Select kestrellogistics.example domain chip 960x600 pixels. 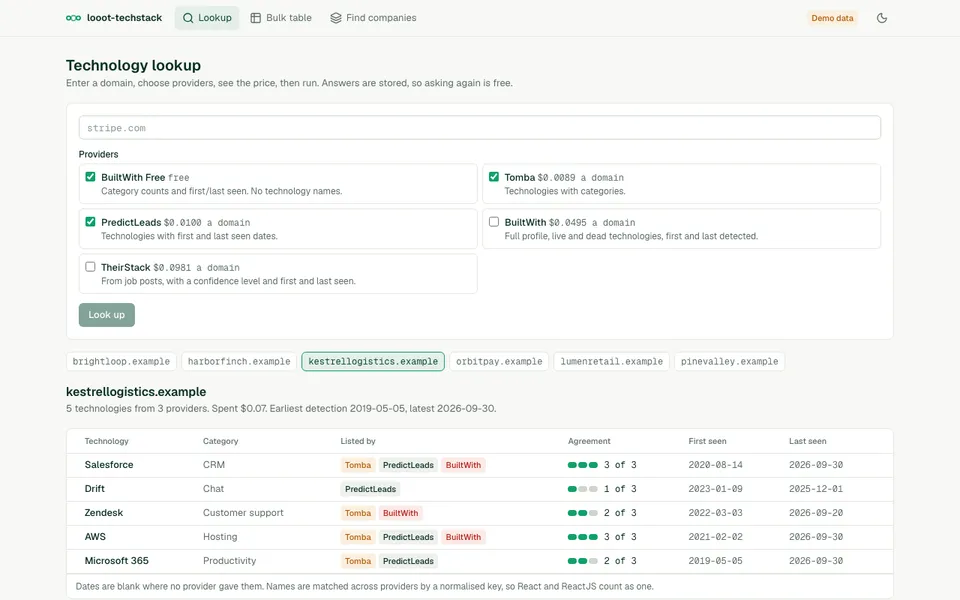(373, 361)
